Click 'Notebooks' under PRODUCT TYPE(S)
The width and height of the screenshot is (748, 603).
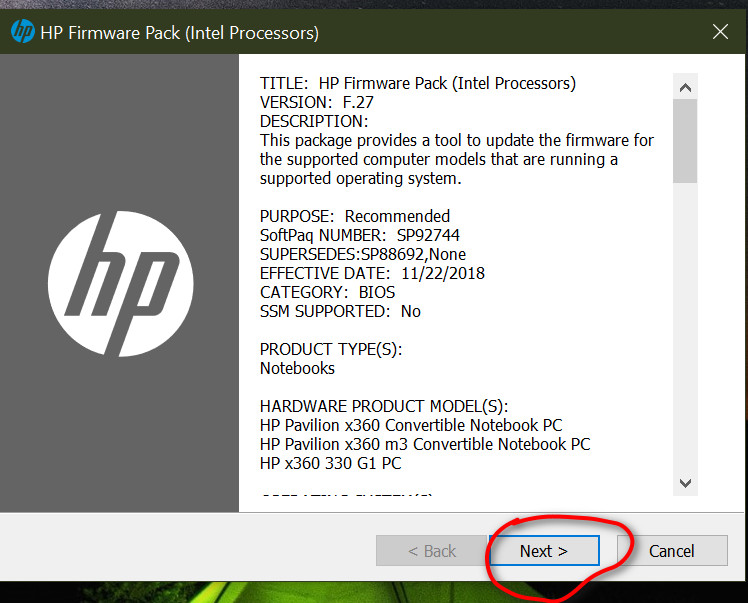297,368
